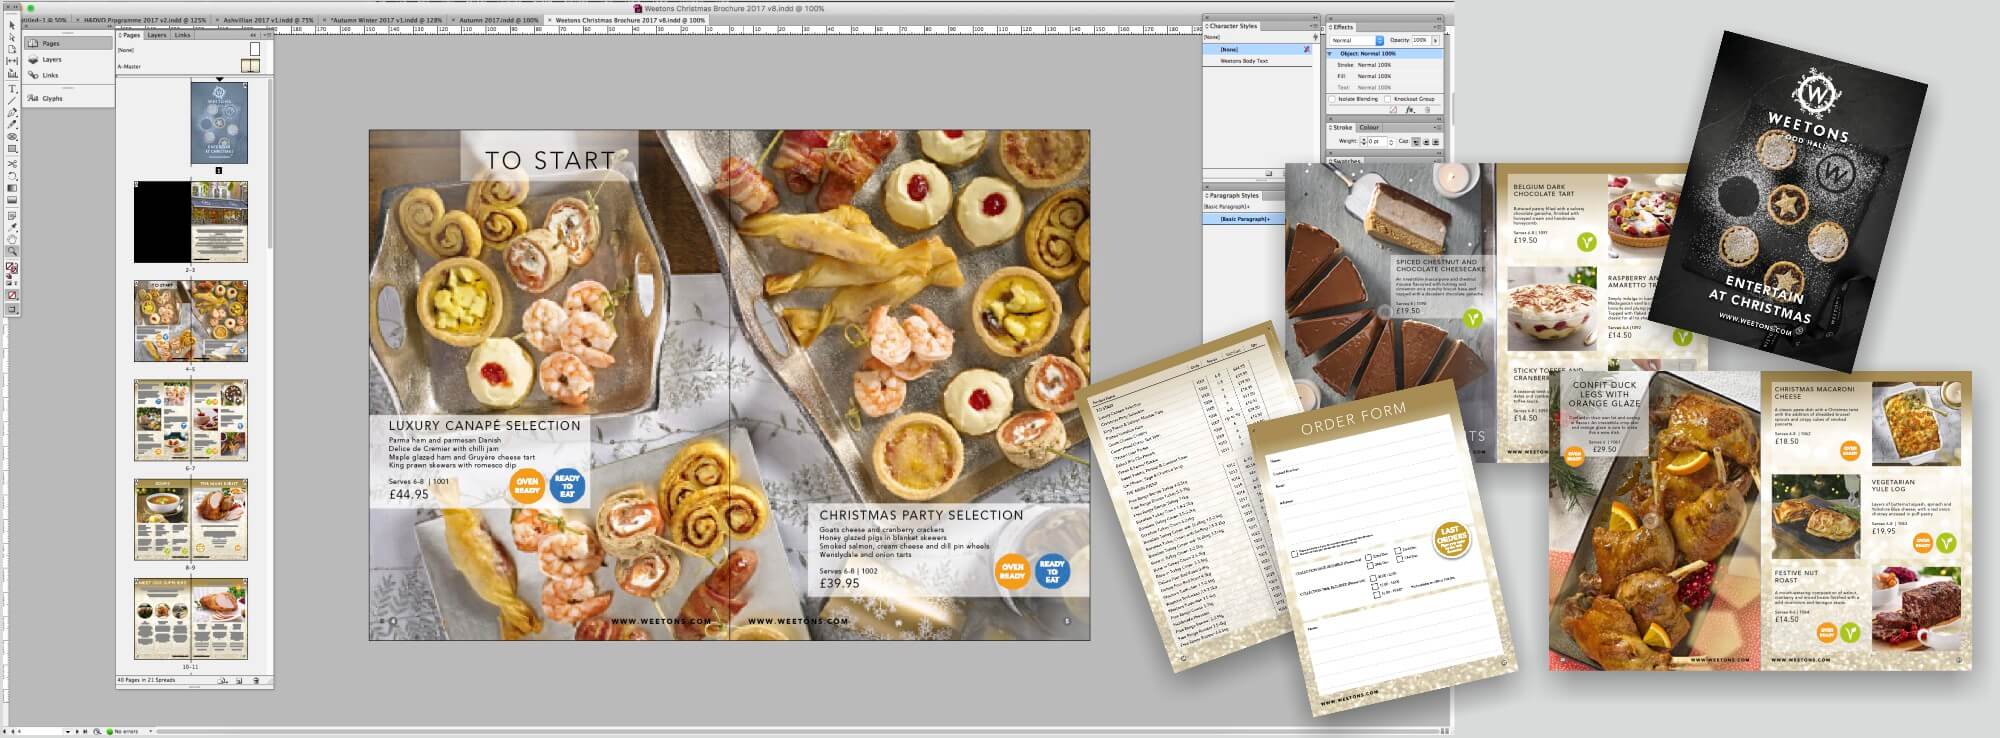Select the Hand tool

tap(12, 239)
